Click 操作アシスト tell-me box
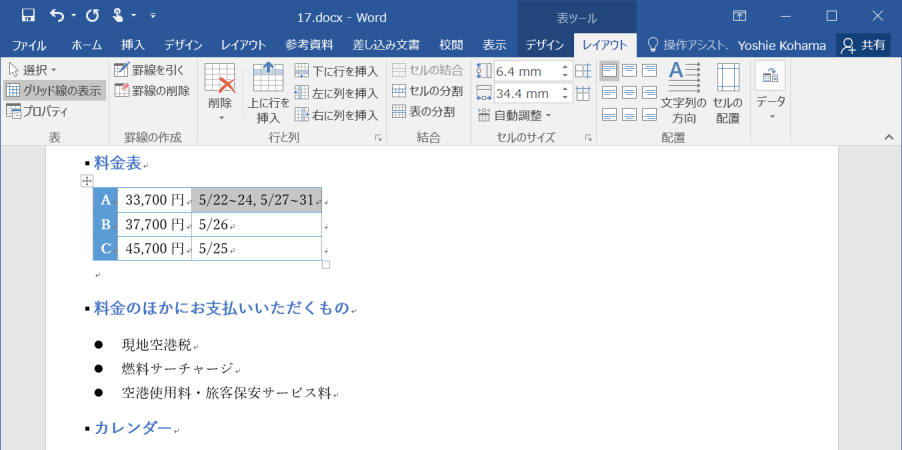 click(688, 45)
